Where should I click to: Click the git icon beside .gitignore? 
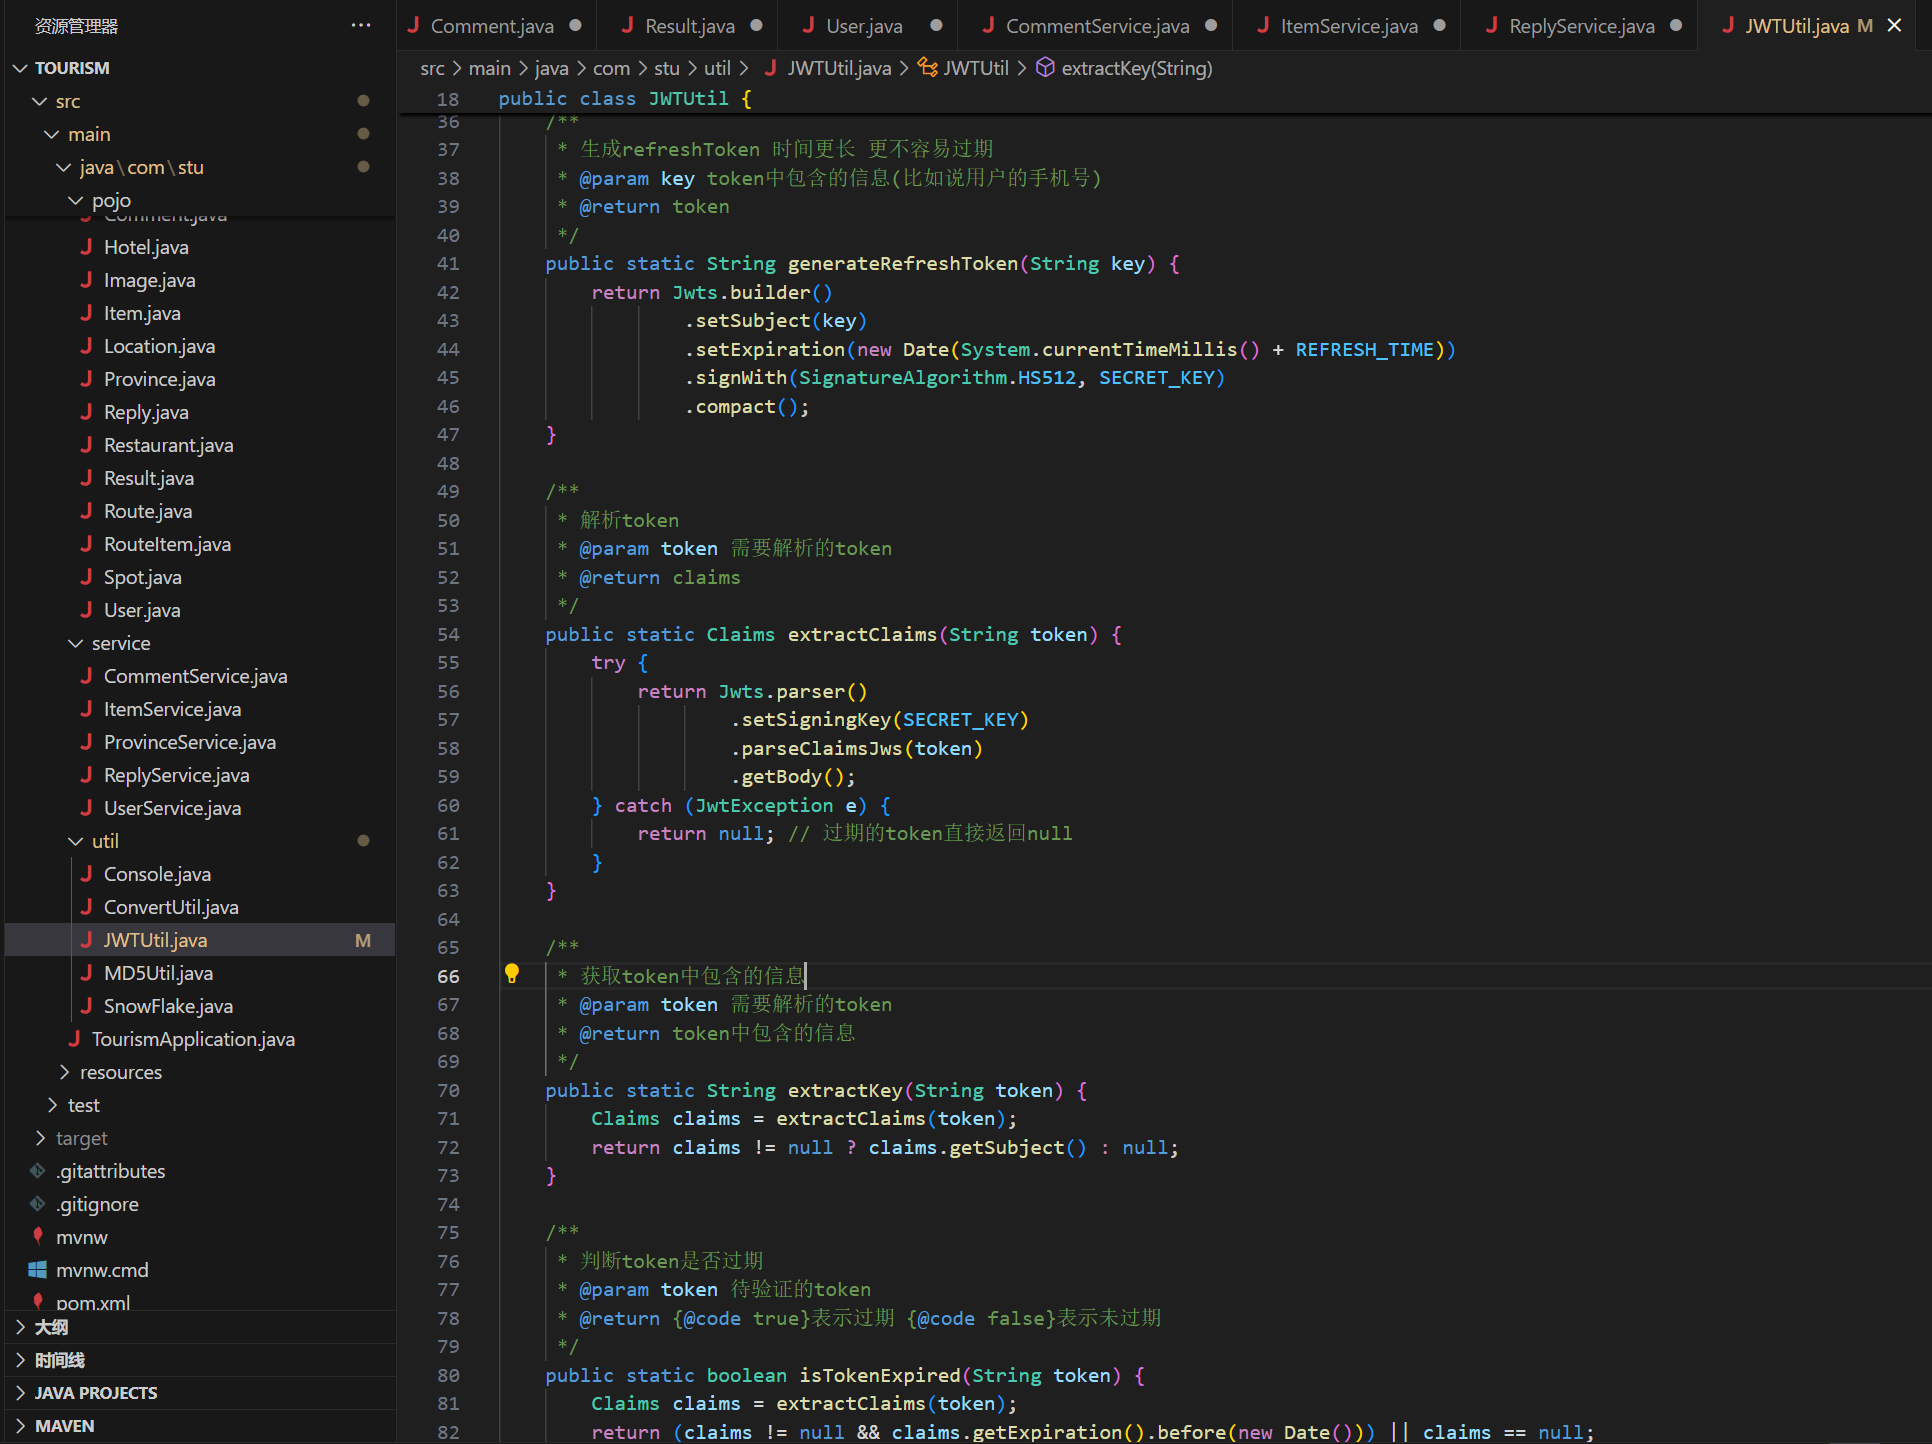(x=38, y=1204)
